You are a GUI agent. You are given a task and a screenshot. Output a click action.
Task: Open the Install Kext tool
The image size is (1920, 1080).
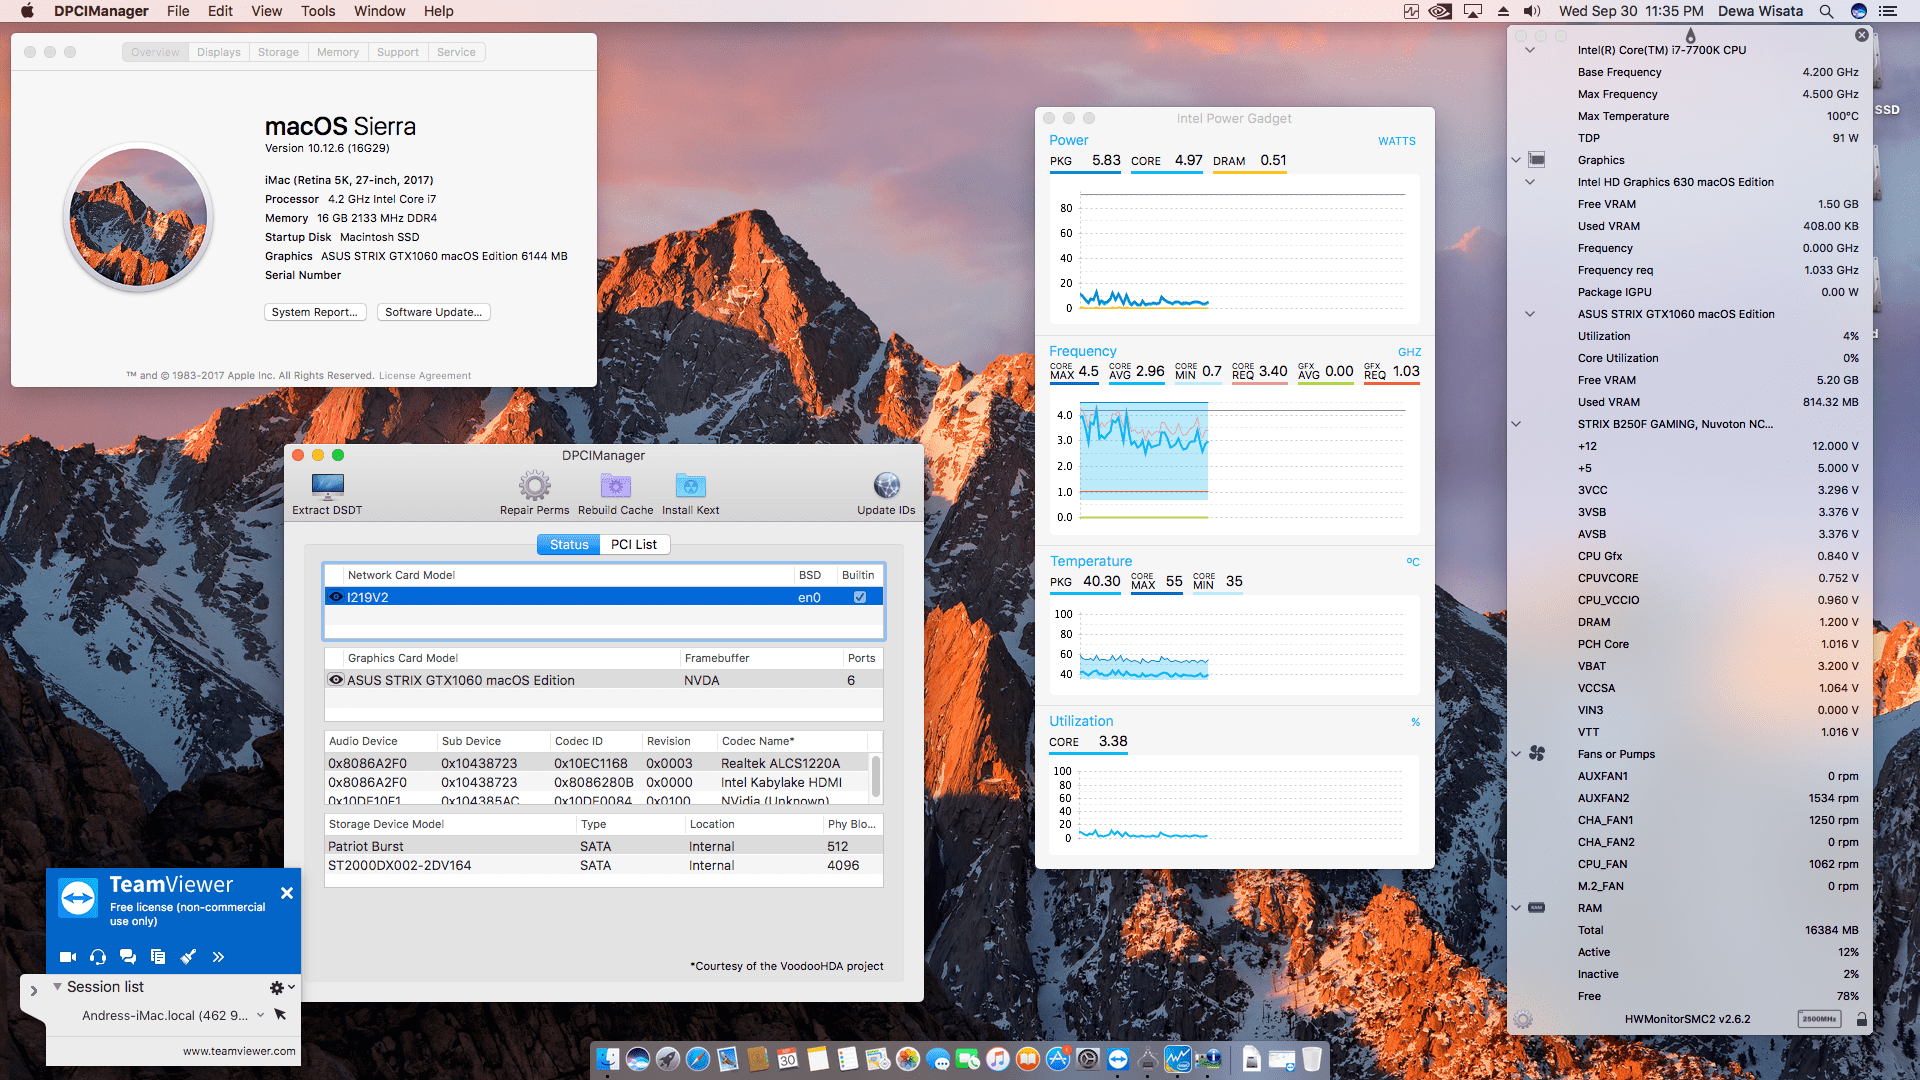tap(690, 490)
